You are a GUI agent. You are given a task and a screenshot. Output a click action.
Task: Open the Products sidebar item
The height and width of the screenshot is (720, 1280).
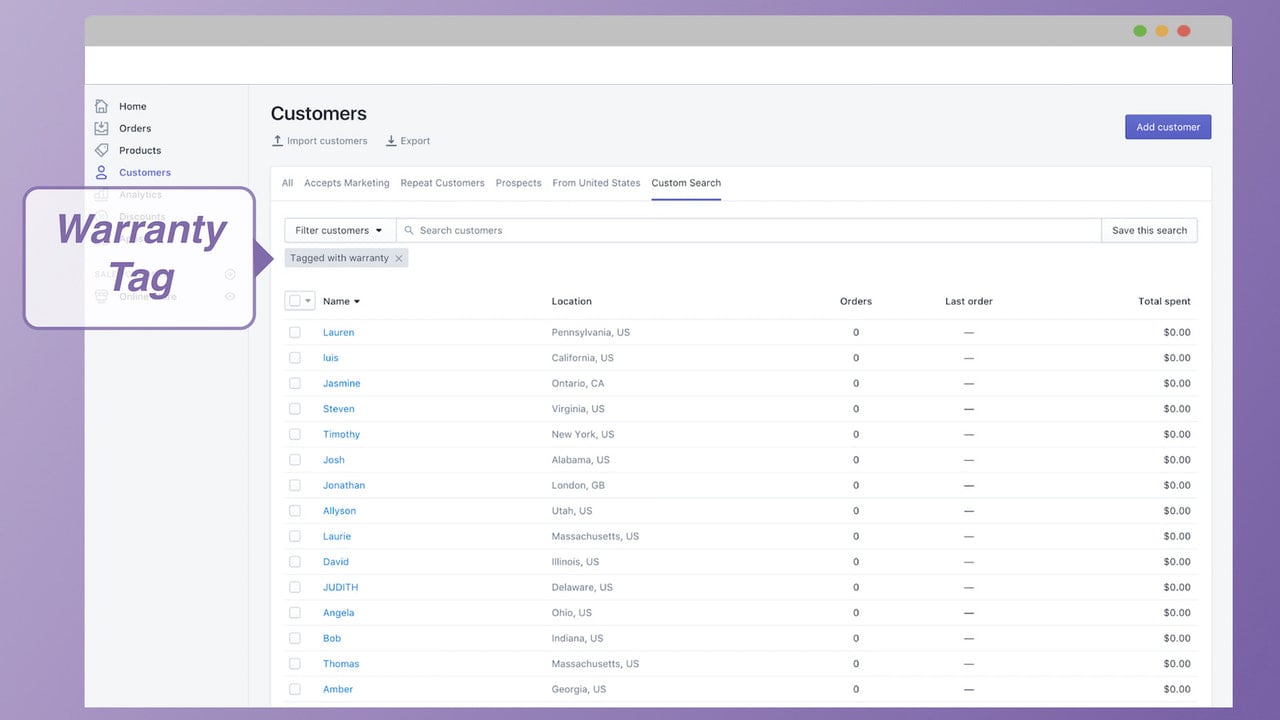[x=140, y=150]
